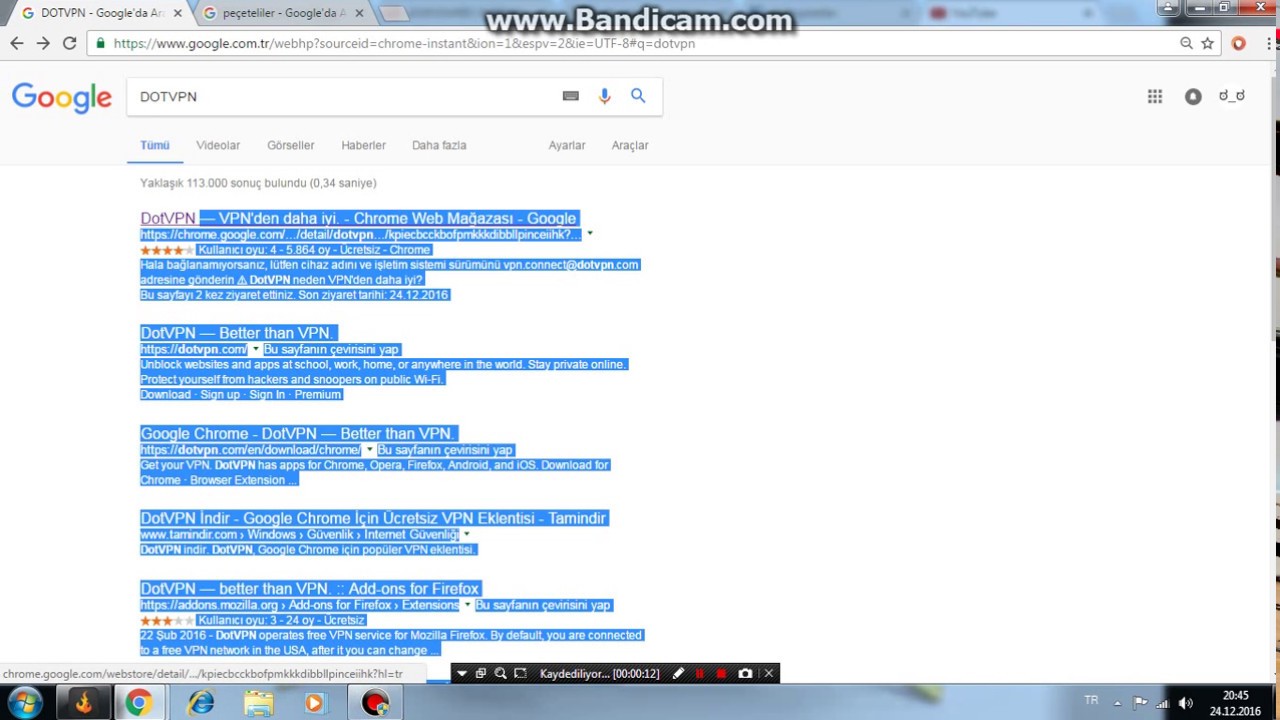1280x720 pixels.
Task: Expand options arrow for Chrome Web Store result
Action: [589, 234]
